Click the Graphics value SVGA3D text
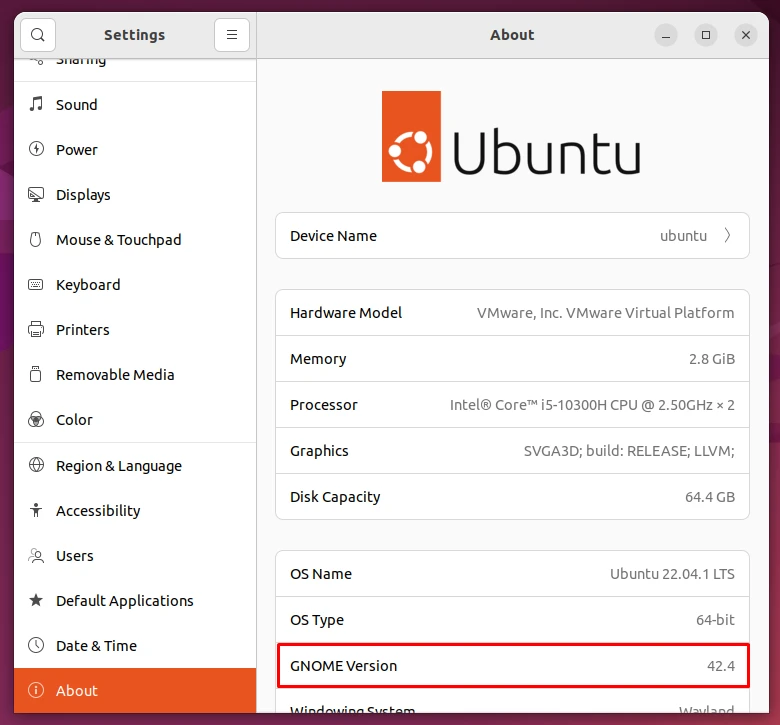 pyautogui.click(x=629, y=451)
